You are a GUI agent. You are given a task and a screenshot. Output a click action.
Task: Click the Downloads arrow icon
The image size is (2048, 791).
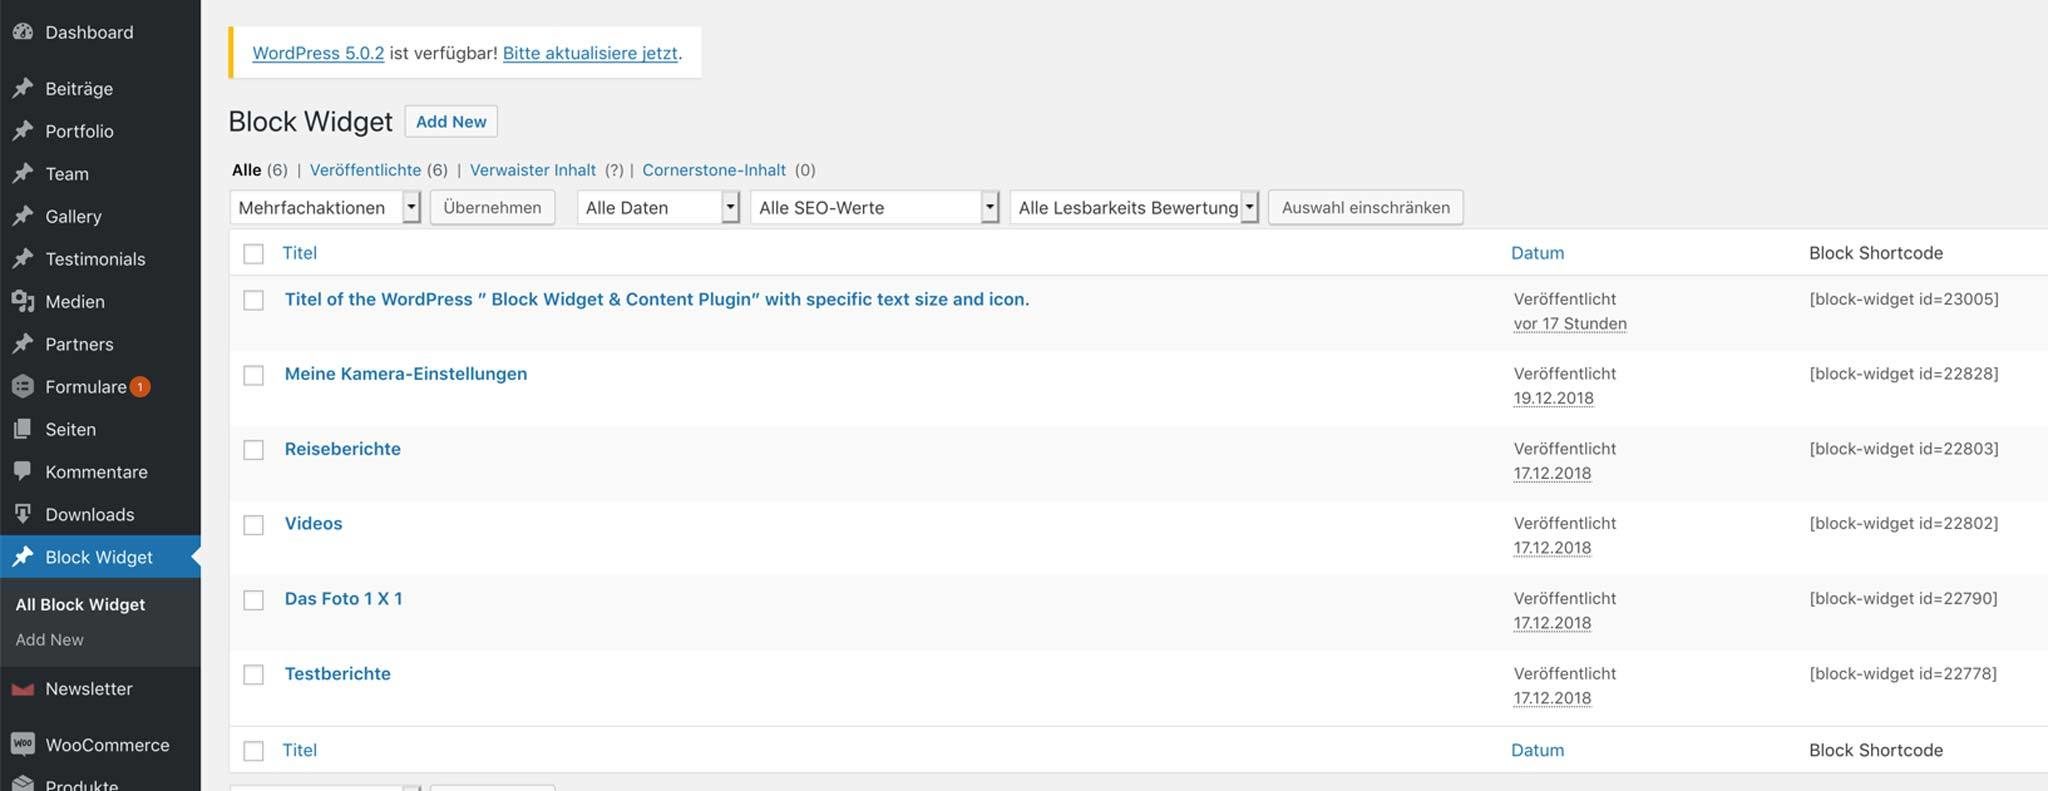pos(23,514)
